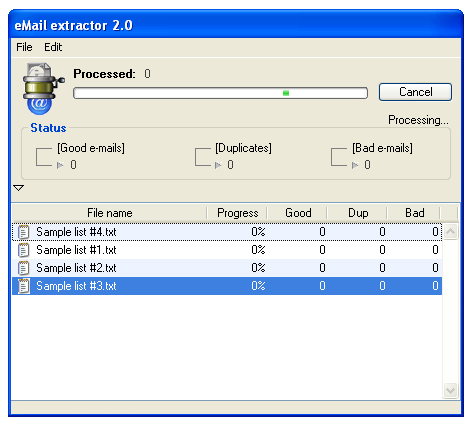Click the Sample list #1.txt file icon
Viewport: 472px width, 425px height.
tap(23, 250)
